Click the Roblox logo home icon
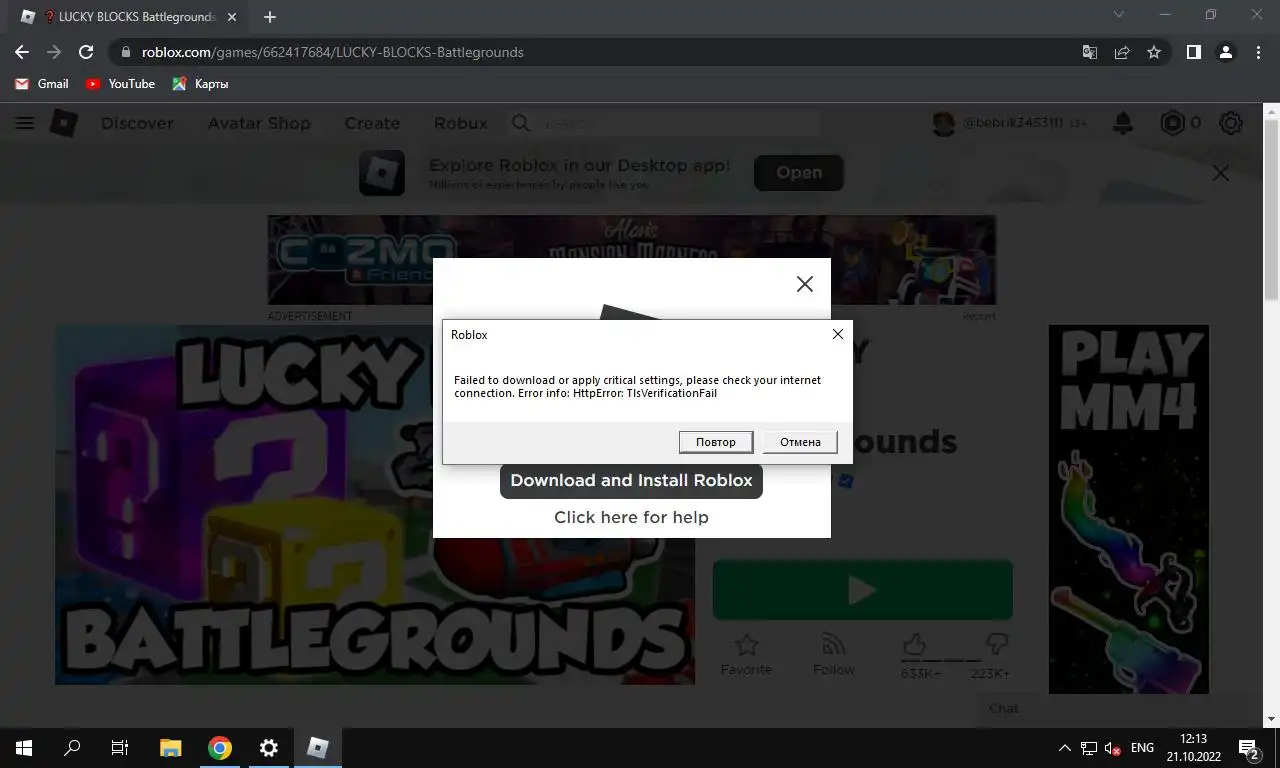Image resolution: width=1280 pixels, height=768 pixels. pyautogui.click(x=64, y=123)
